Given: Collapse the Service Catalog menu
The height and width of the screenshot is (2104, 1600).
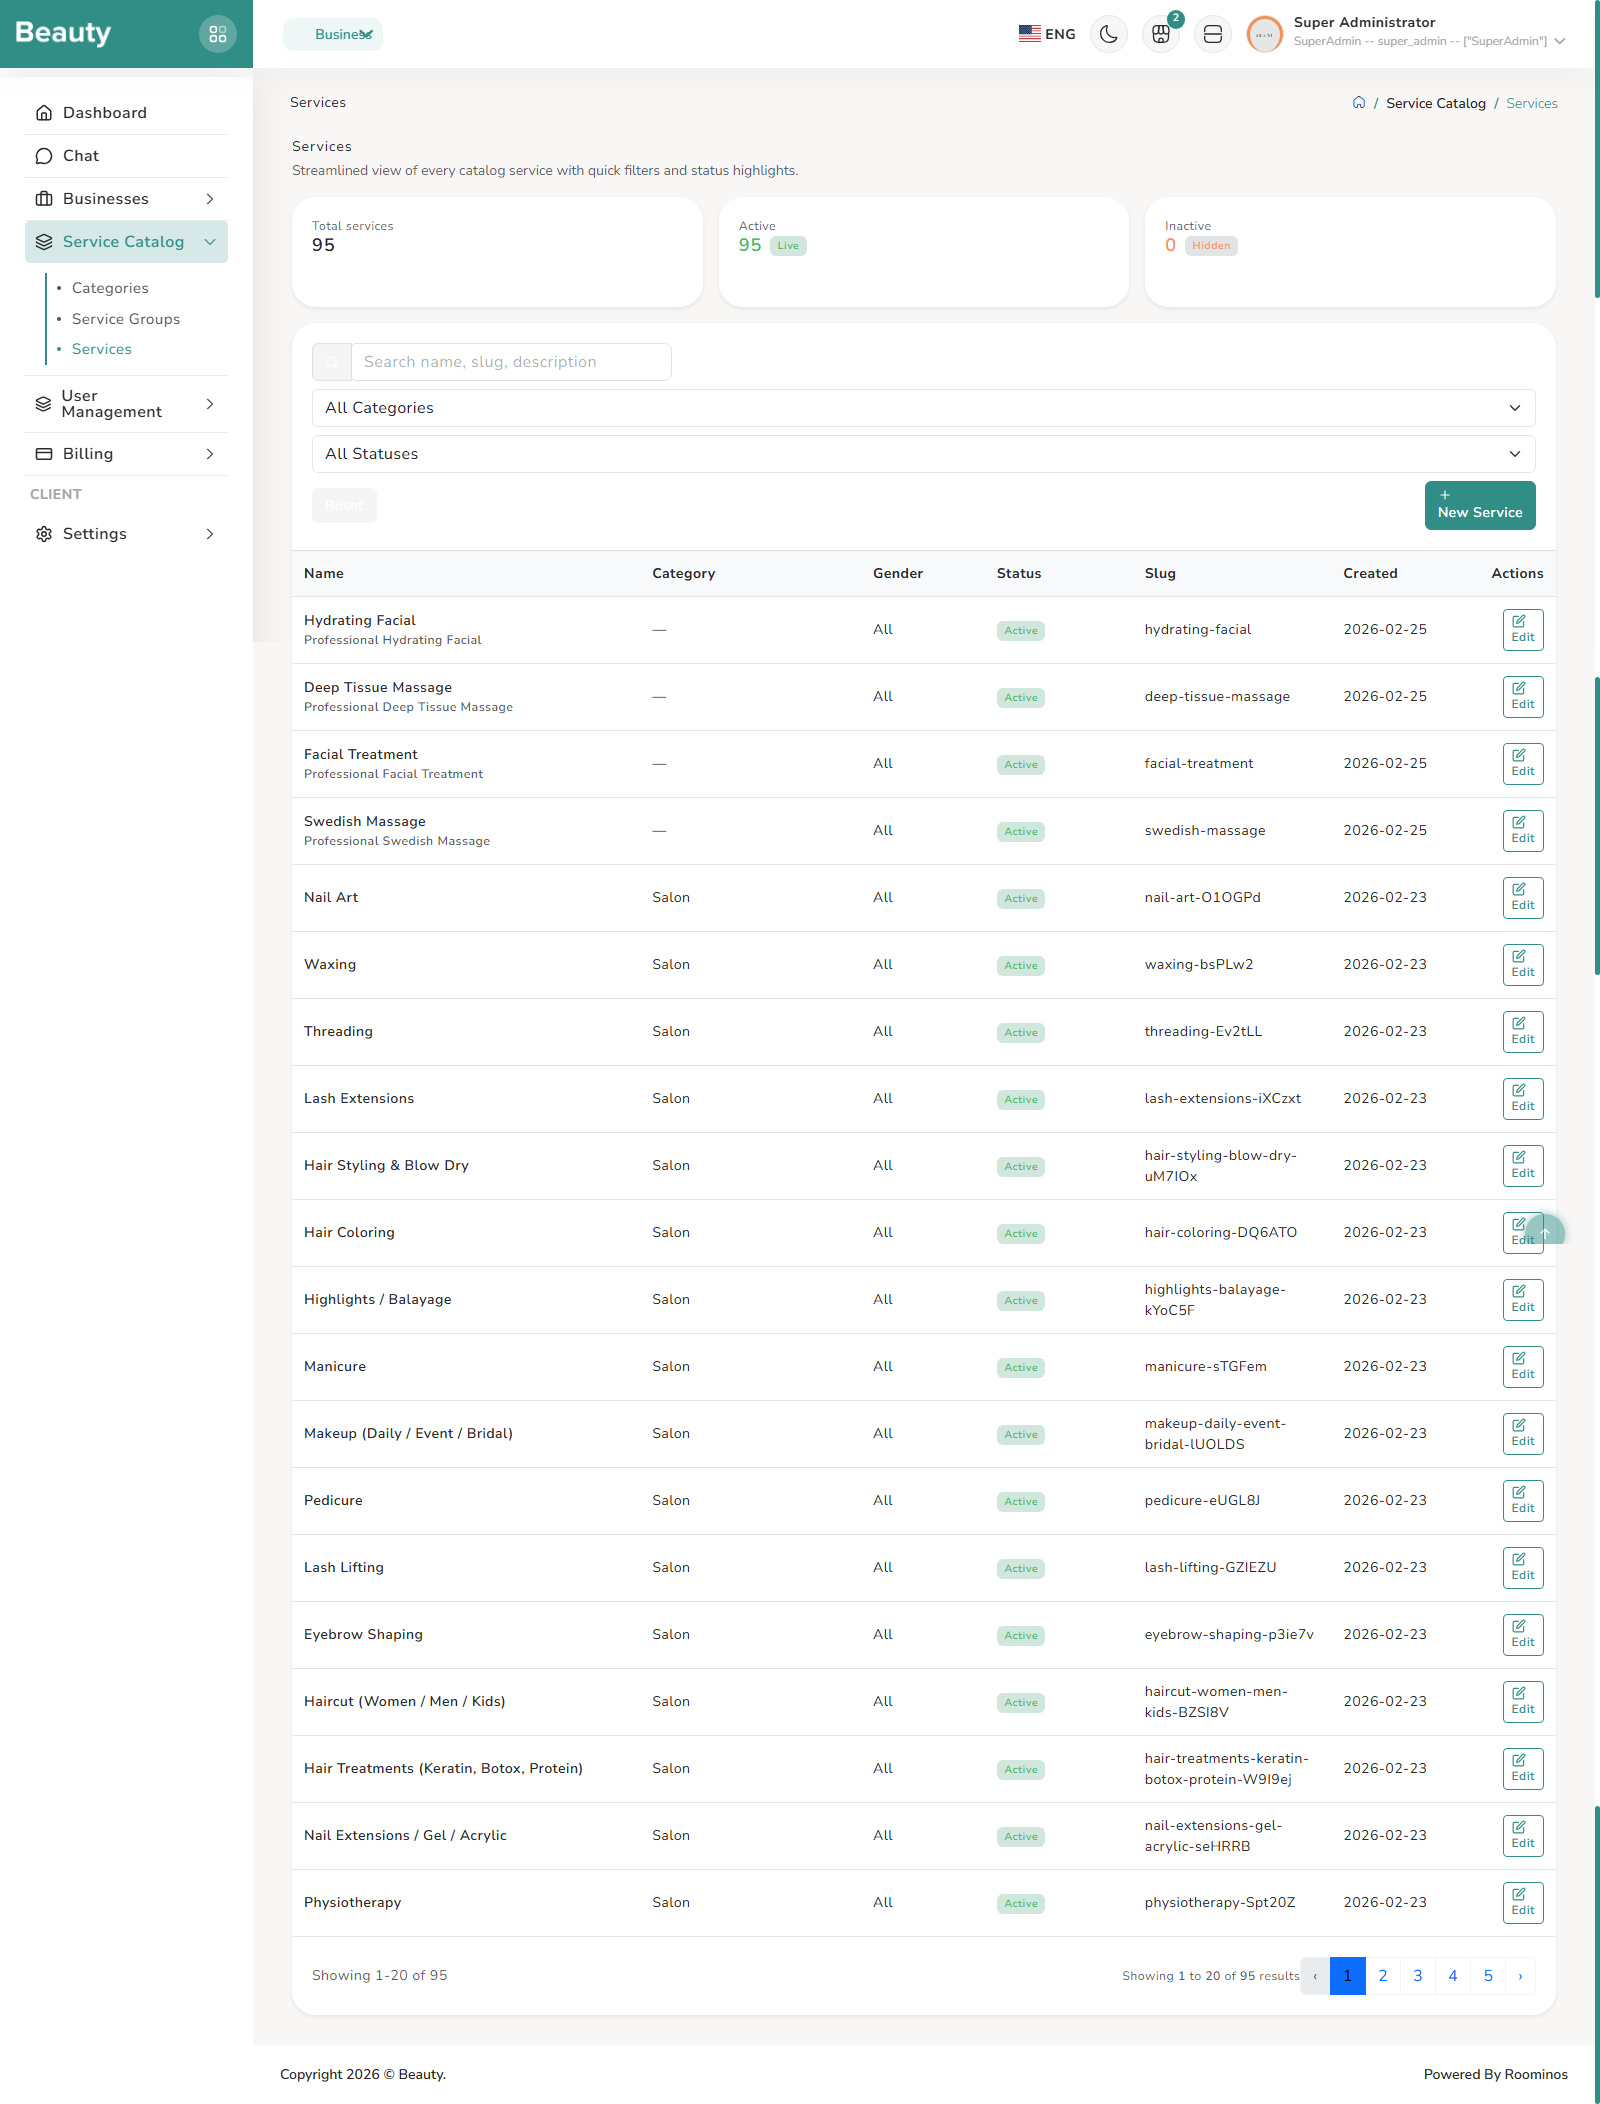Looking at the screenshot, I should [210, 242].
